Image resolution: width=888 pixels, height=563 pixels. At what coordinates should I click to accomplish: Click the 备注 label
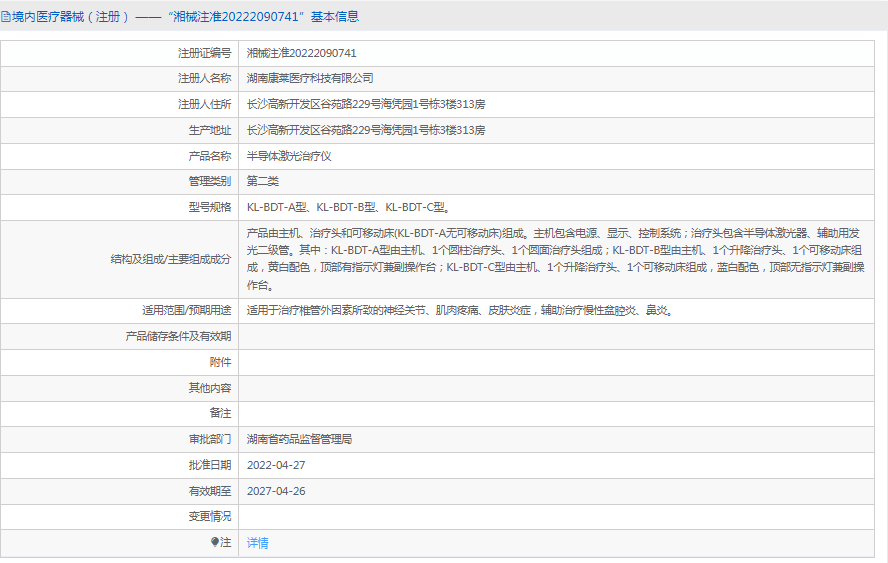(x=220, y=413)
